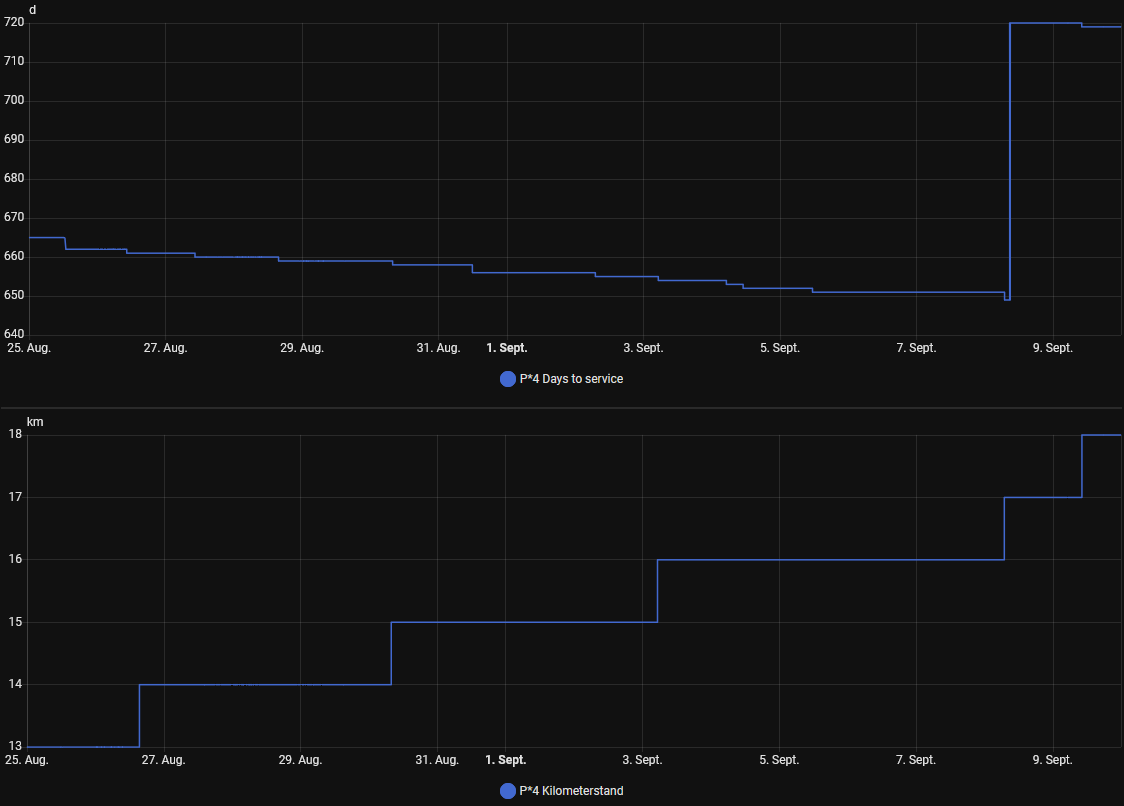Click the 'km' unit label of bottom chart

tap(35, 422)
